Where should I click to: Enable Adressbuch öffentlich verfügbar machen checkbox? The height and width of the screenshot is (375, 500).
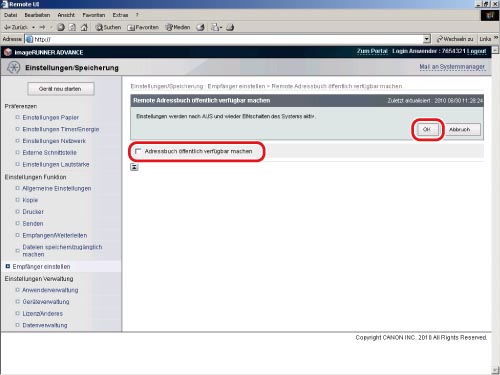click(x=138, y=151)
